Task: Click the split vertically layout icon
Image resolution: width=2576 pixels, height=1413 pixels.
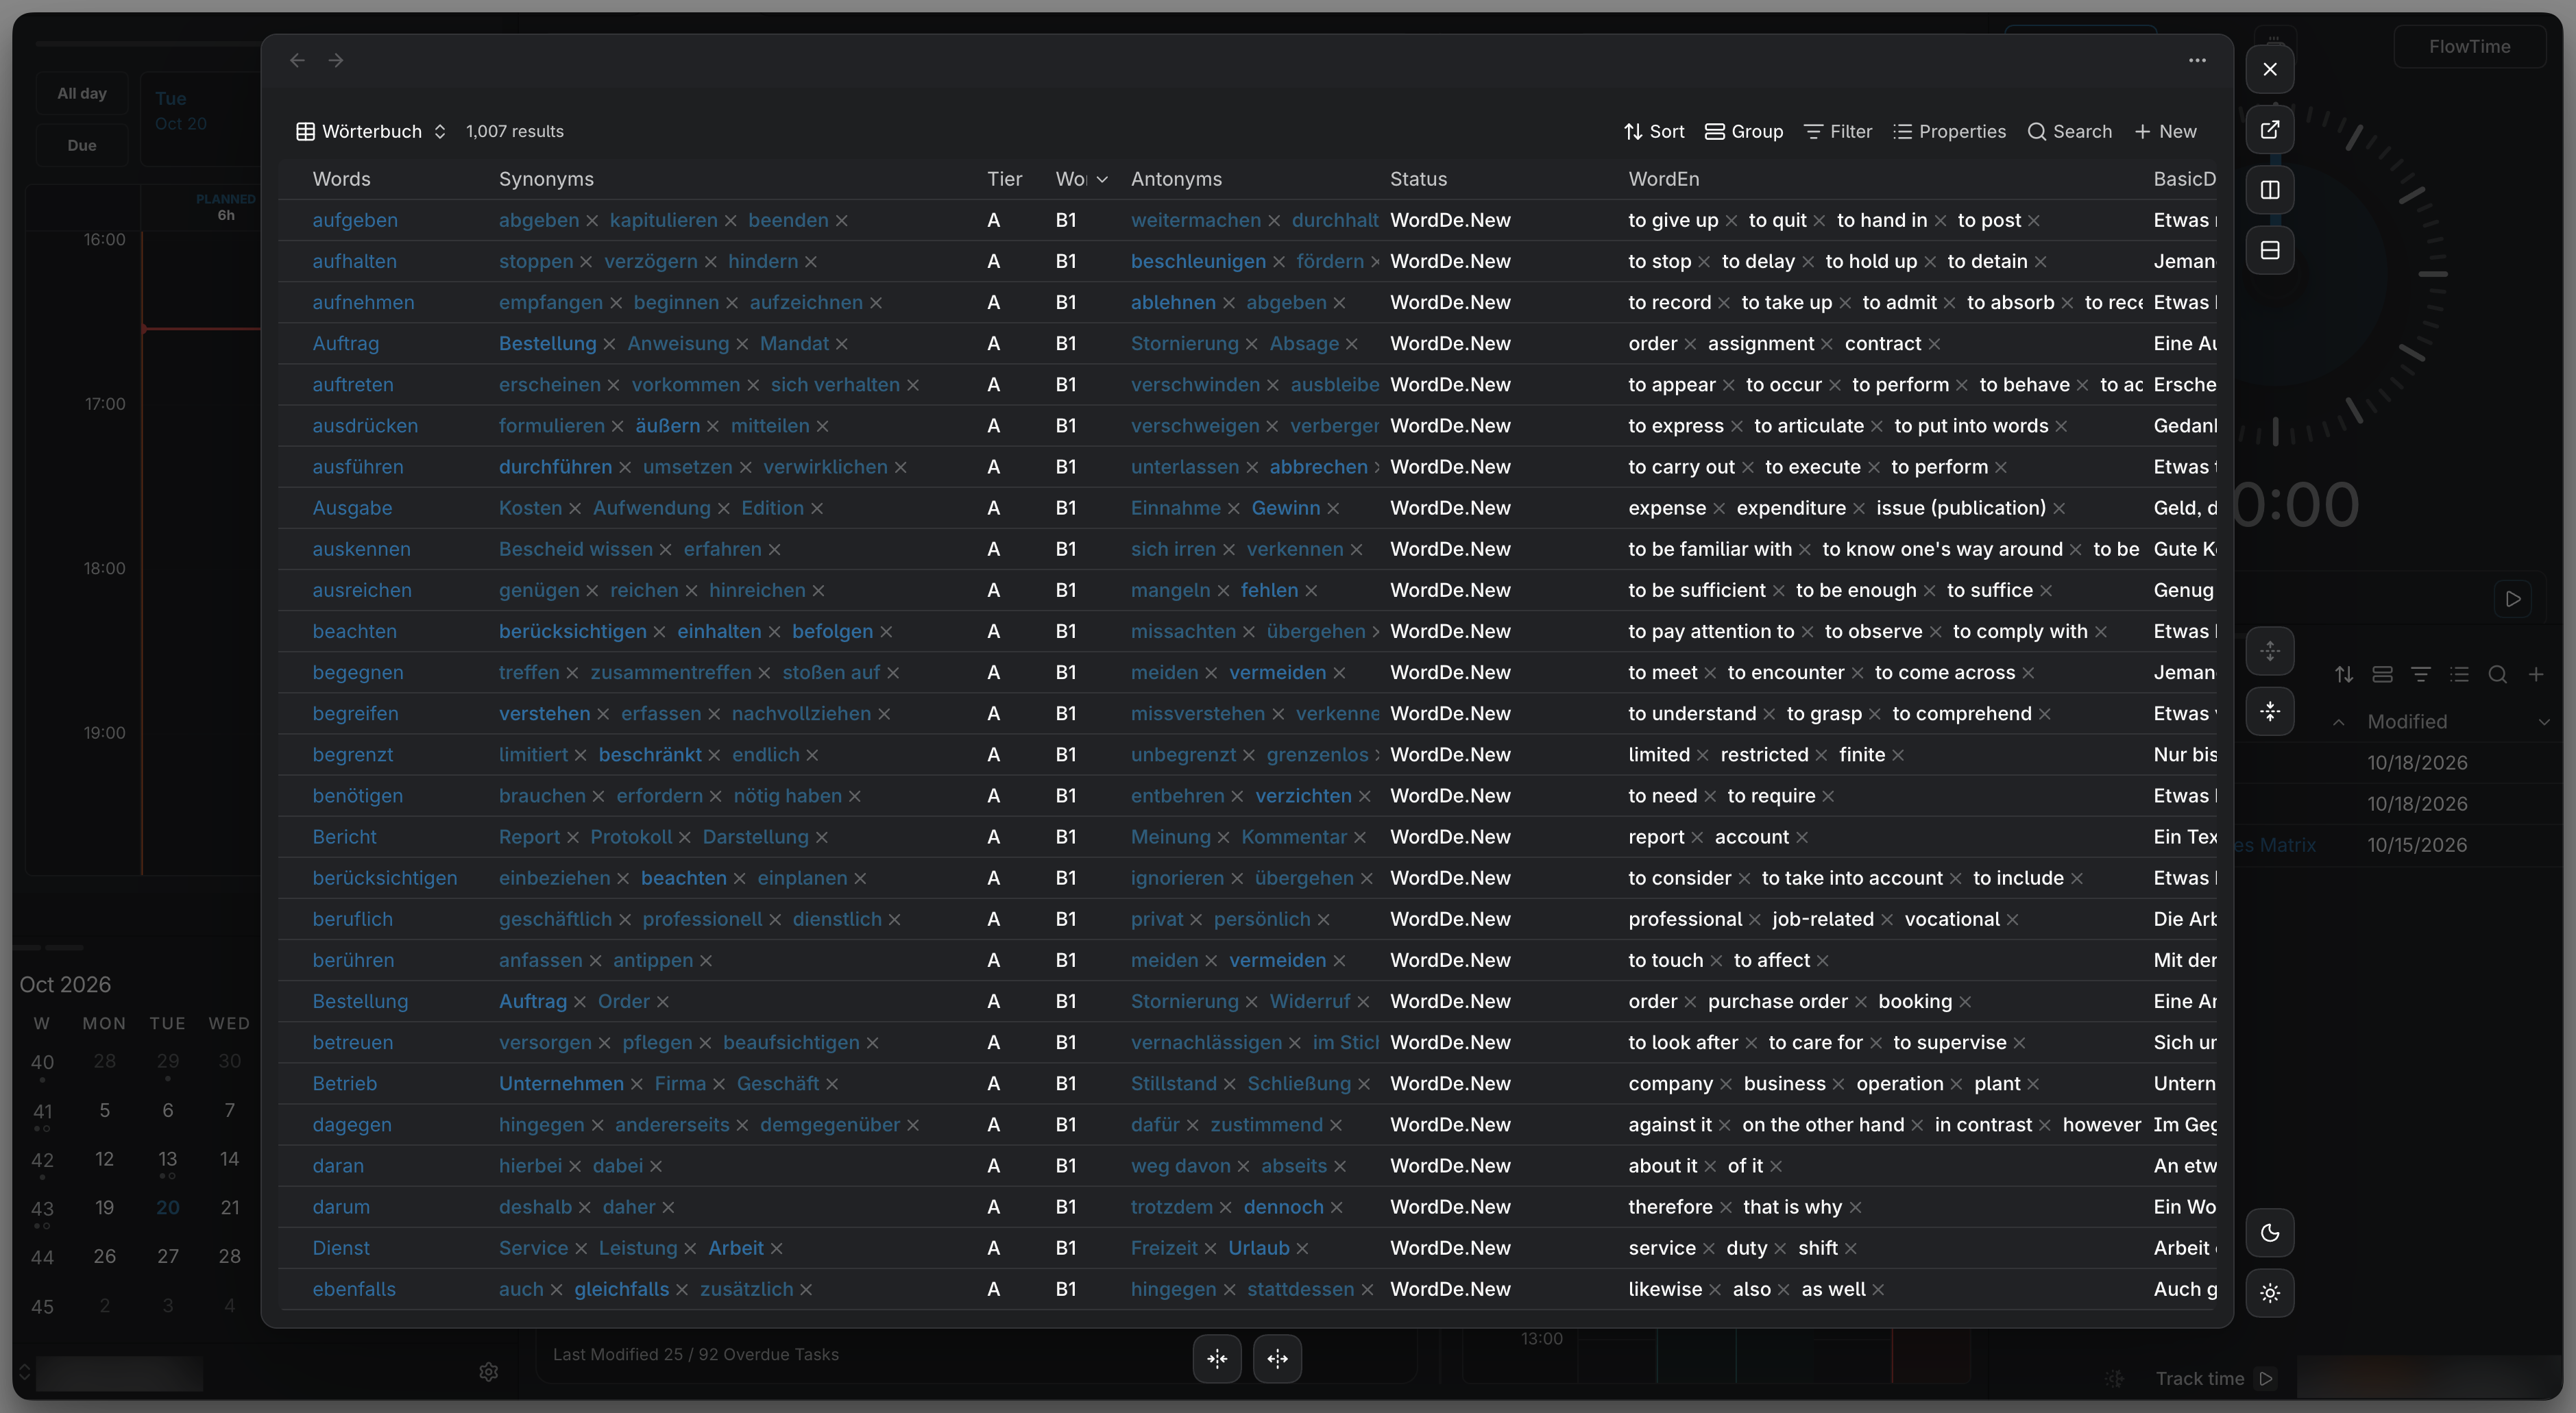Action: pos(2270,190)
